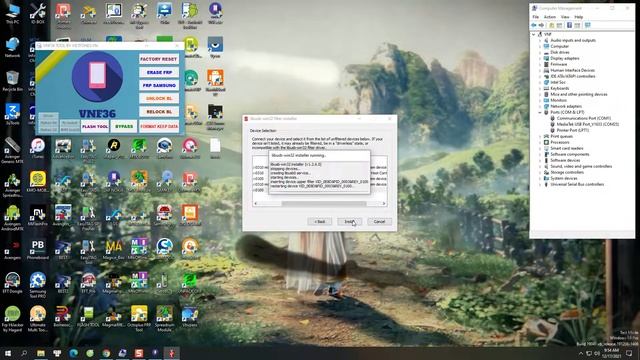
Task: Click the RELOCK BL button
Action: tap(159, 111)
